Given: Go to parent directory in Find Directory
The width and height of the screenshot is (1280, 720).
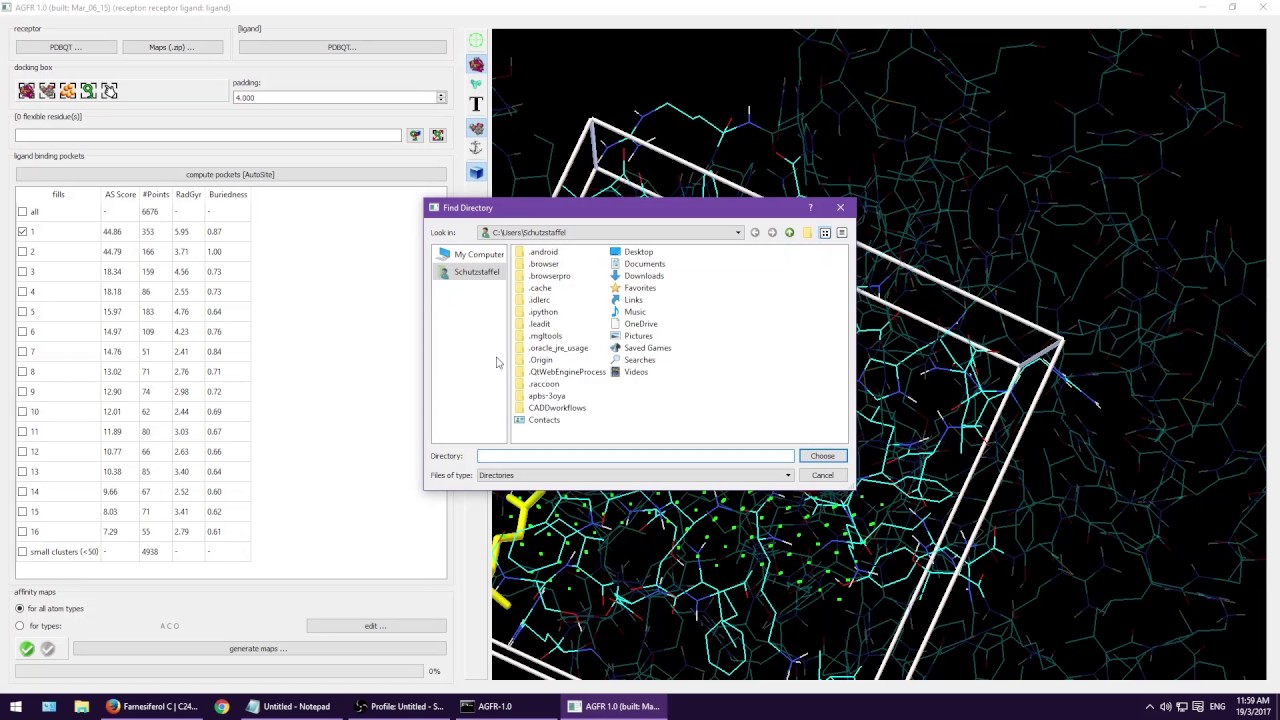Looking at the screenshot, I should tap(789, 233).
